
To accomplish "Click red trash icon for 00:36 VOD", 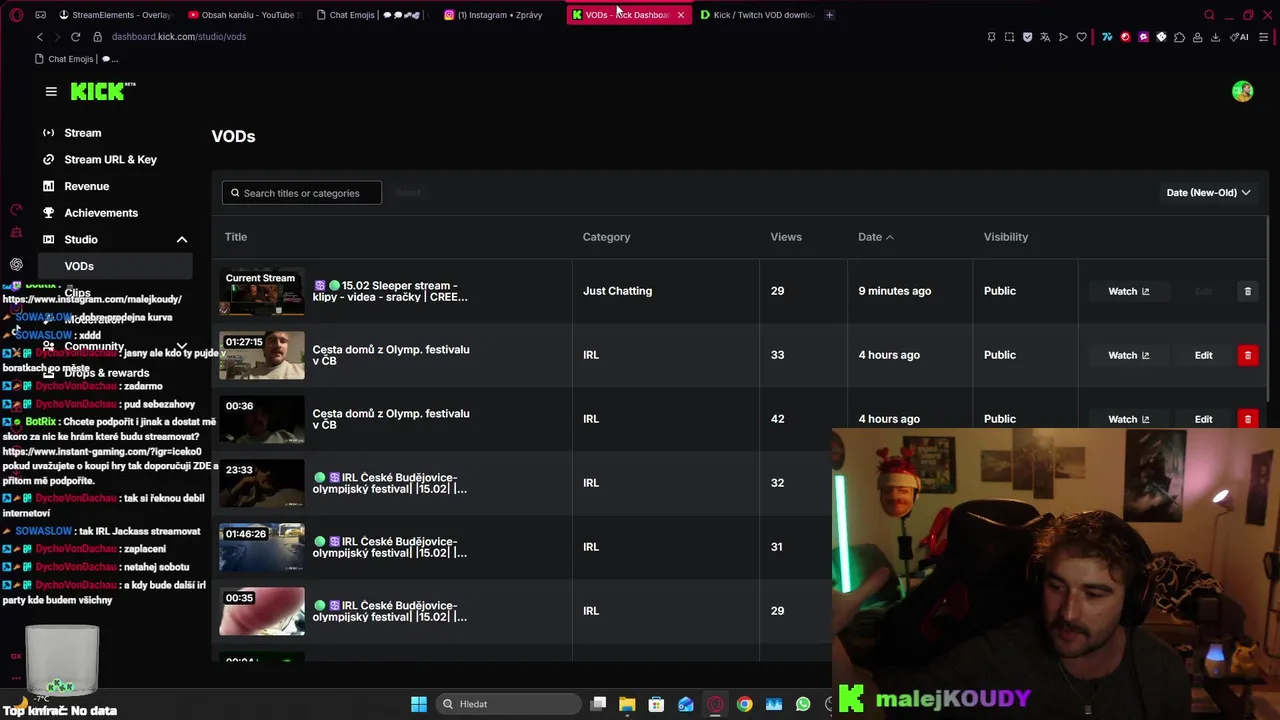I will click(1248, 419).
